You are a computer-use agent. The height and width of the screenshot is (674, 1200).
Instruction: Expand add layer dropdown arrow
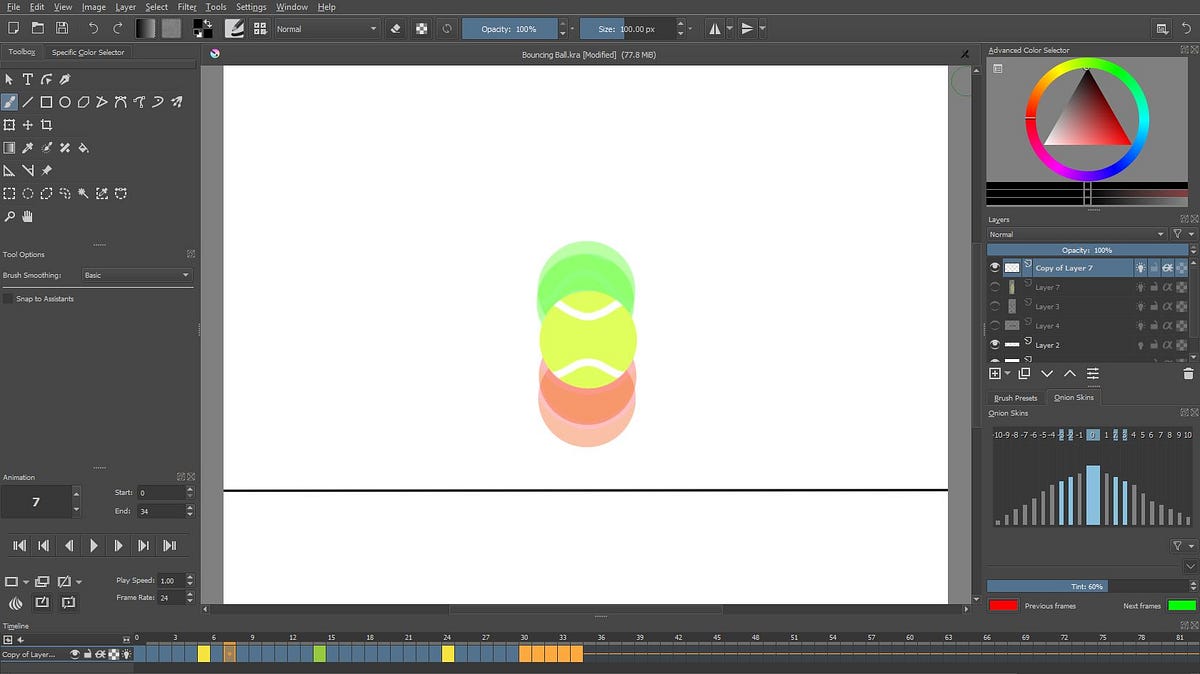coord(1007,373)
